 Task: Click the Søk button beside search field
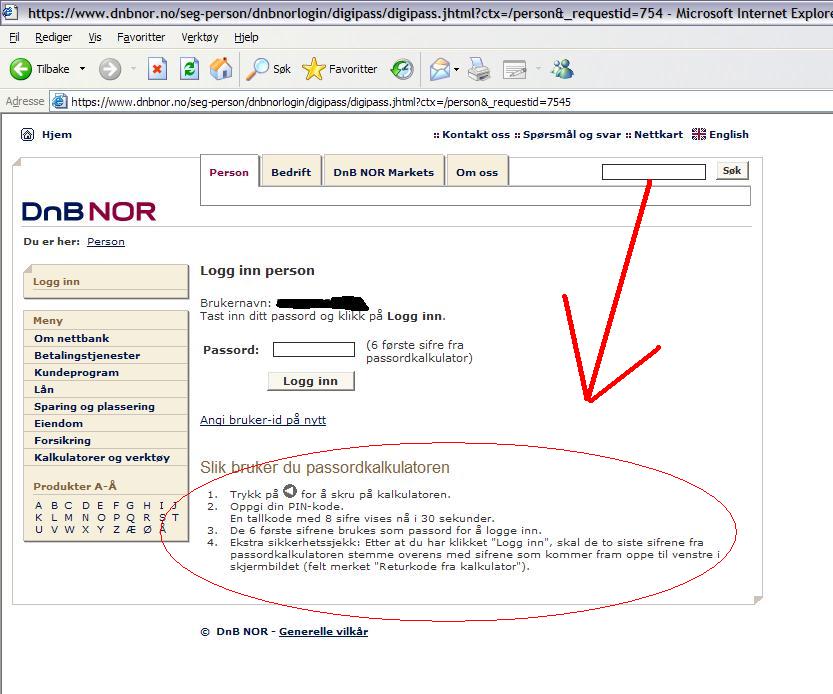click(732, 171)
